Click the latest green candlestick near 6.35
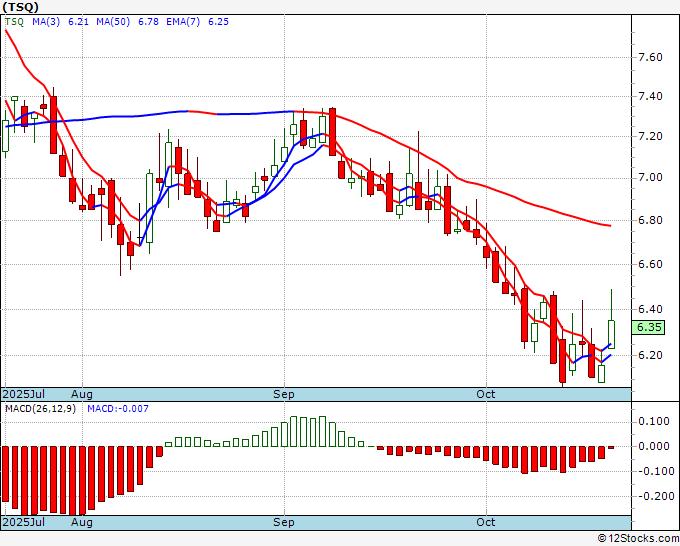680x546 pixels. coord(611,334)
